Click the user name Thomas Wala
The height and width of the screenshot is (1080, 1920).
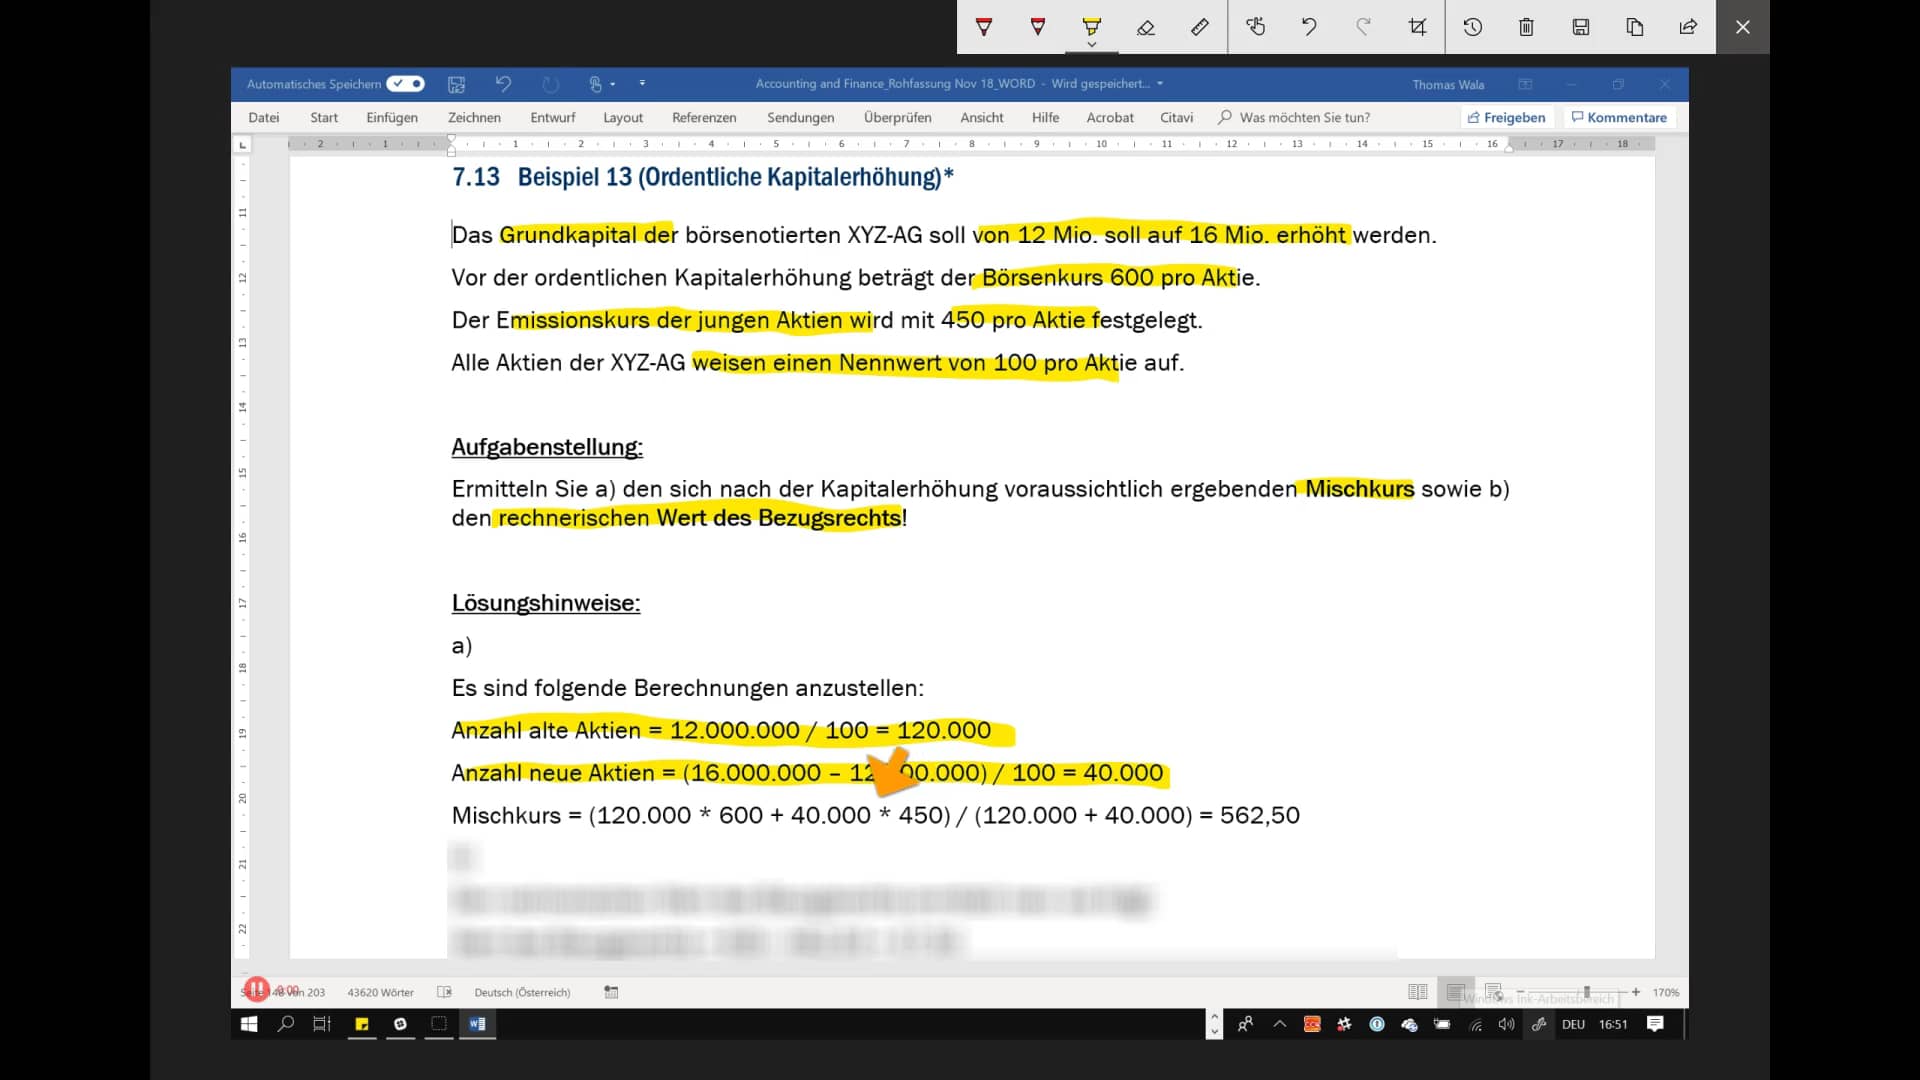[1448, 84]
